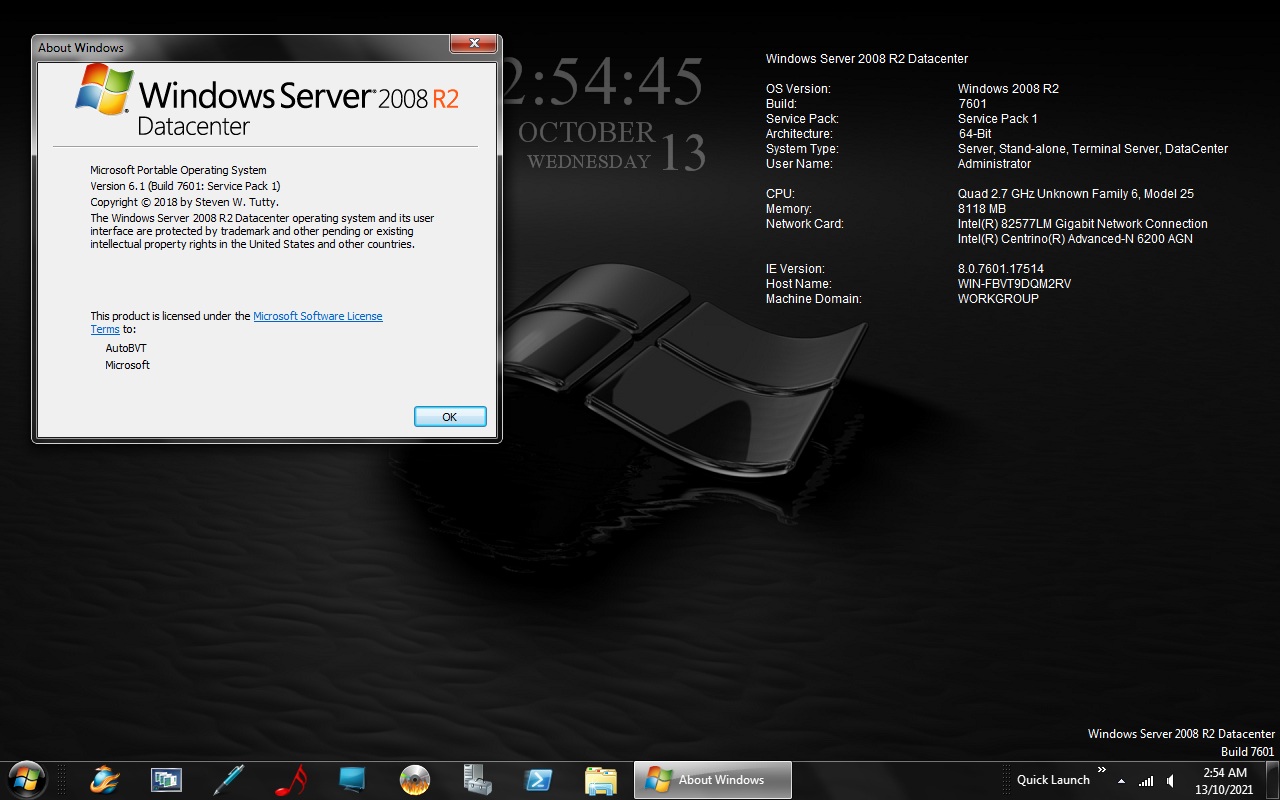Show hidden system tray icons
Image resolution: width=1280 pixels, height=800 pixels.
1121,781
